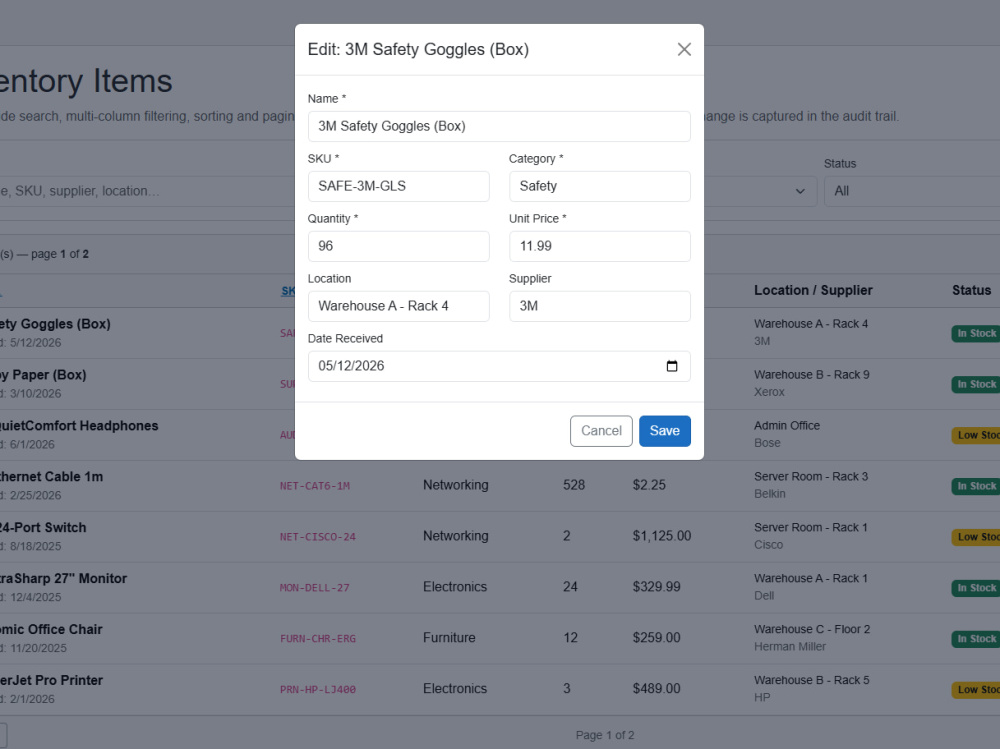
Task: Click the Belkin supplier text
Action: [x=770, y=494]
